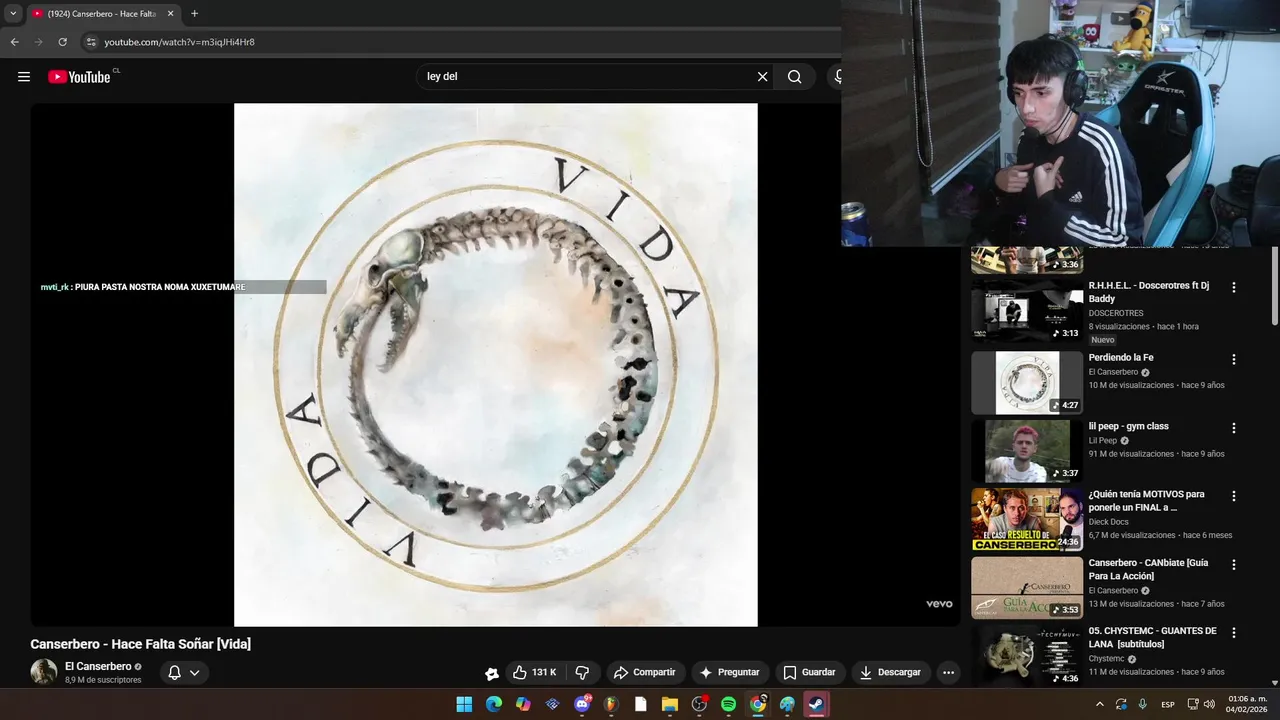Click the address bar URL
The width and height of the screenshot is (1280, 720).
pos(180,42)
